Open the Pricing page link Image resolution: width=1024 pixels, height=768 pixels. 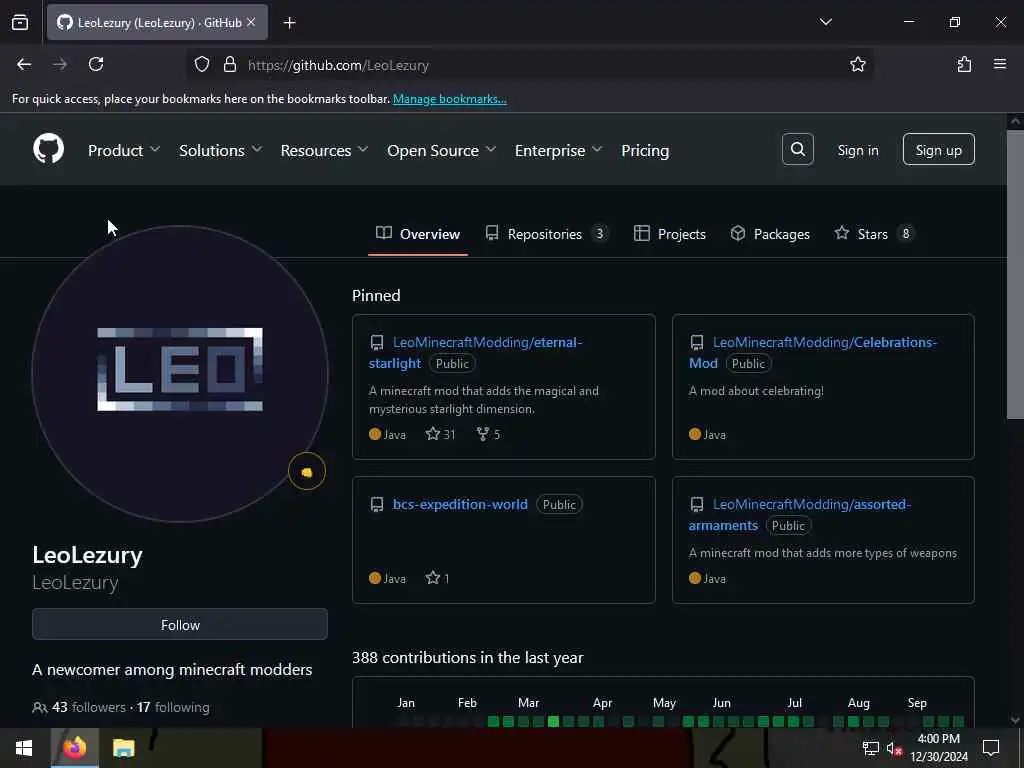point(645,150)
